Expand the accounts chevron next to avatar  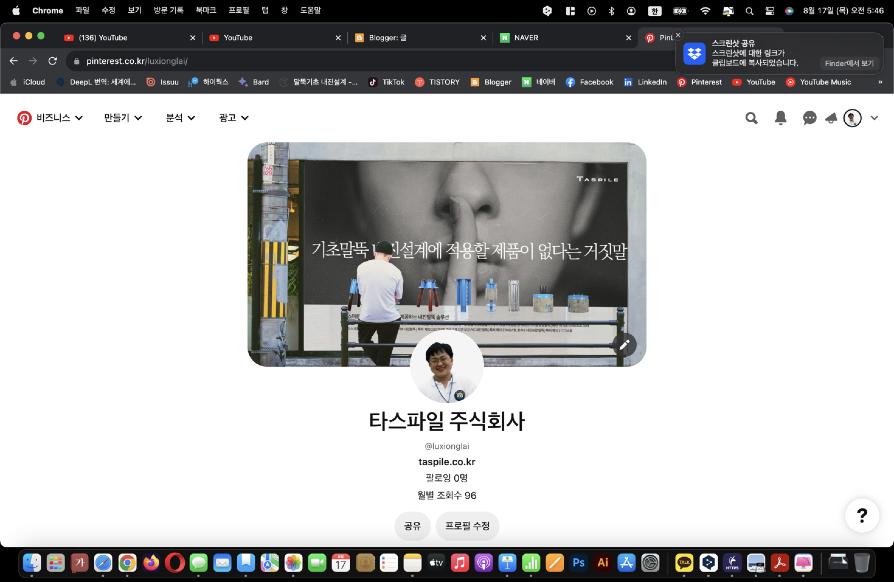(x=874, y=118)
